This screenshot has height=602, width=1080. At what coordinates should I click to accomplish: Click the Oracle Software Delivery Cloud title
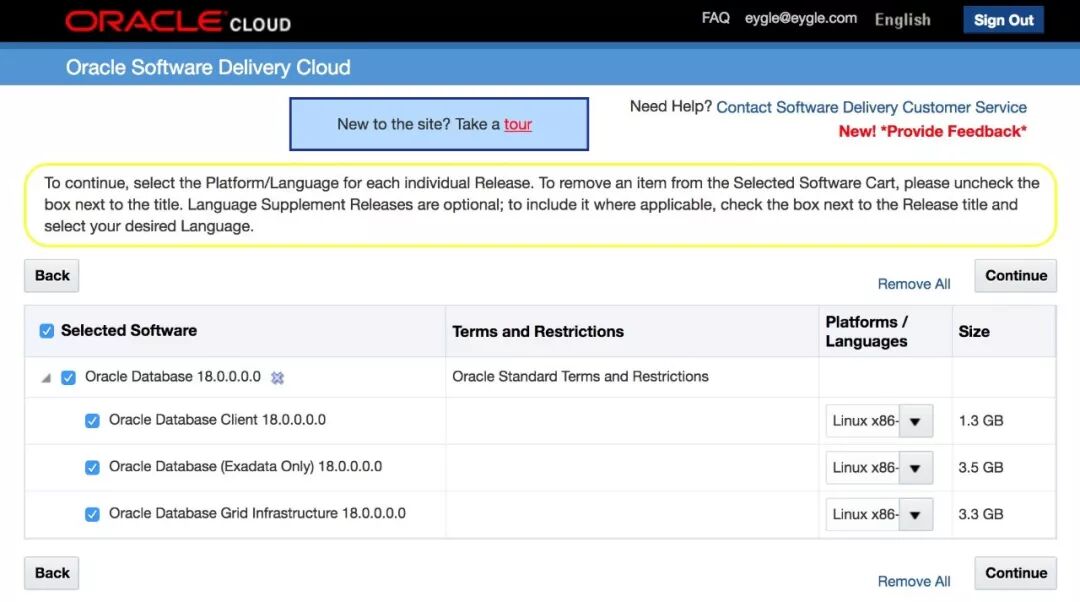(x=208, y=68)
